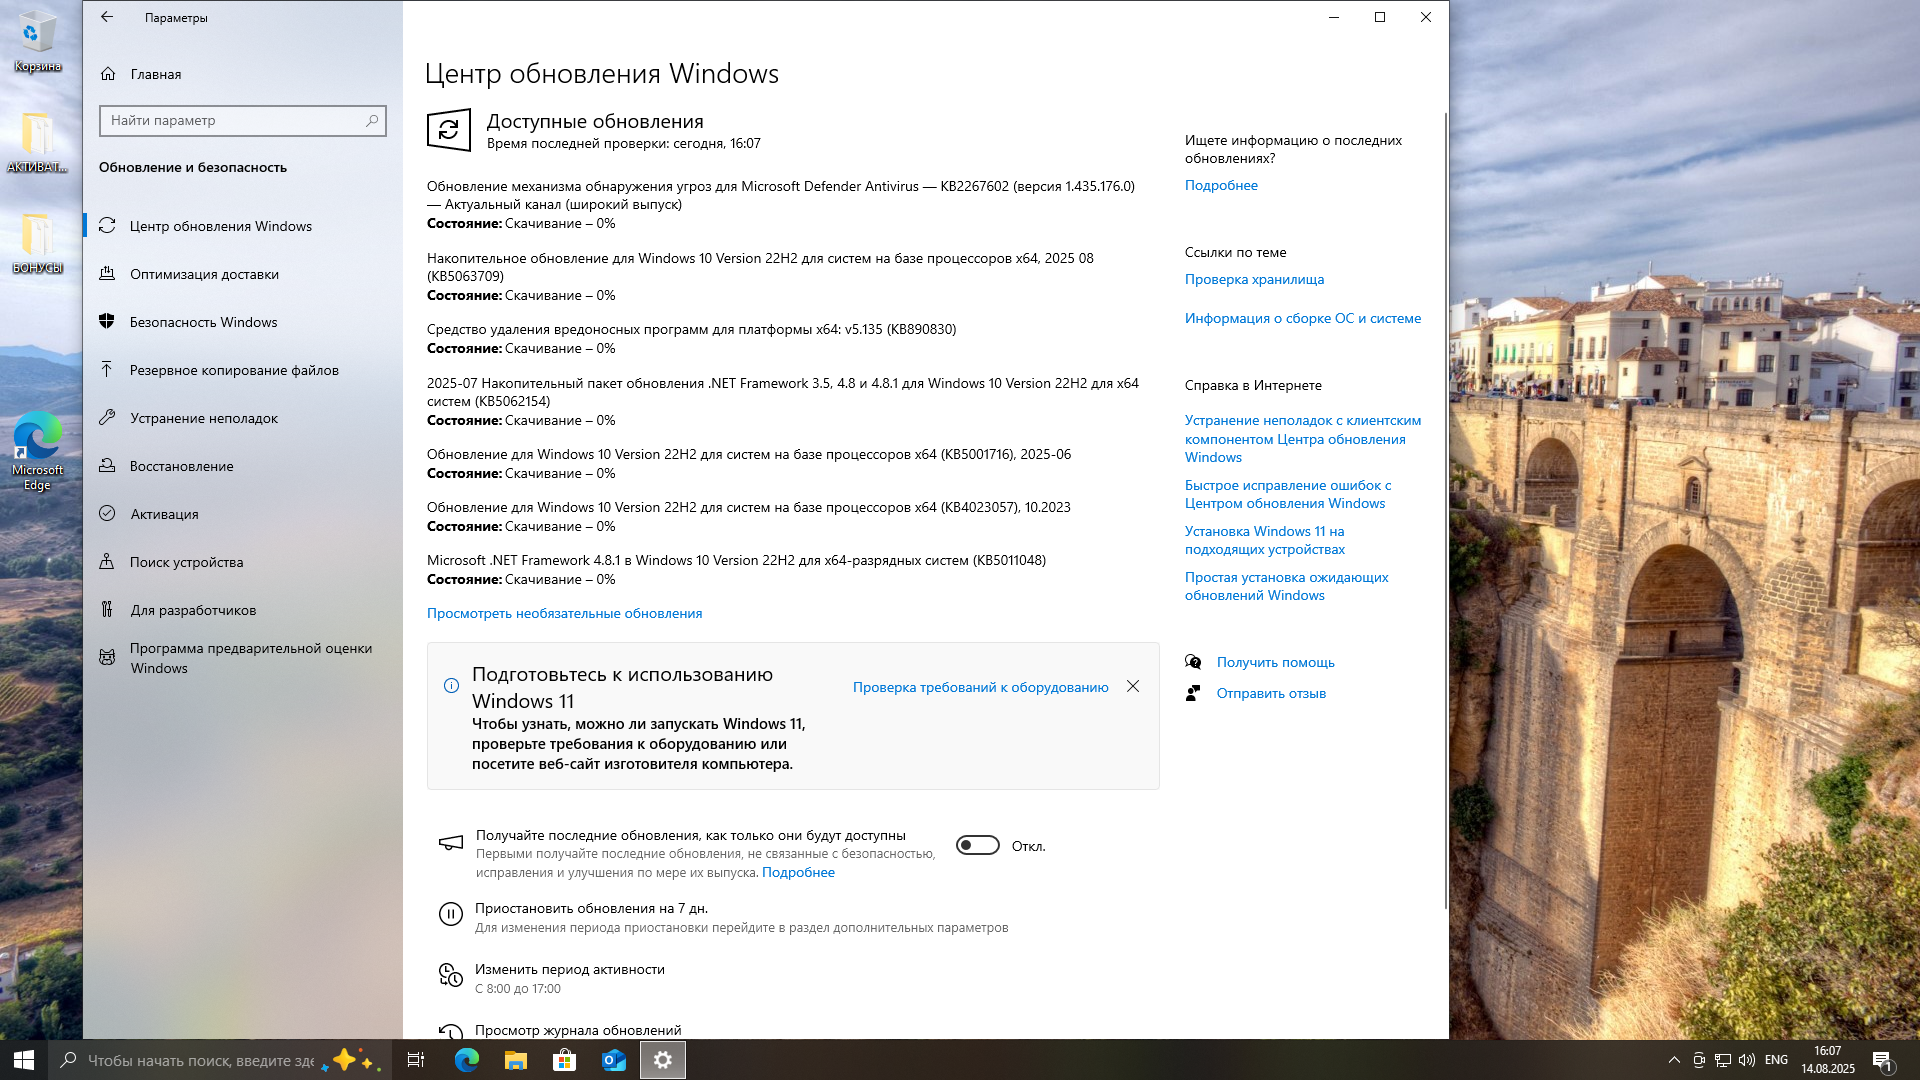The width and height of the screenshot is (1920, 1080).
Task: Open the АКТИВАТ... folder on desktop
Action: coord(37,142)
